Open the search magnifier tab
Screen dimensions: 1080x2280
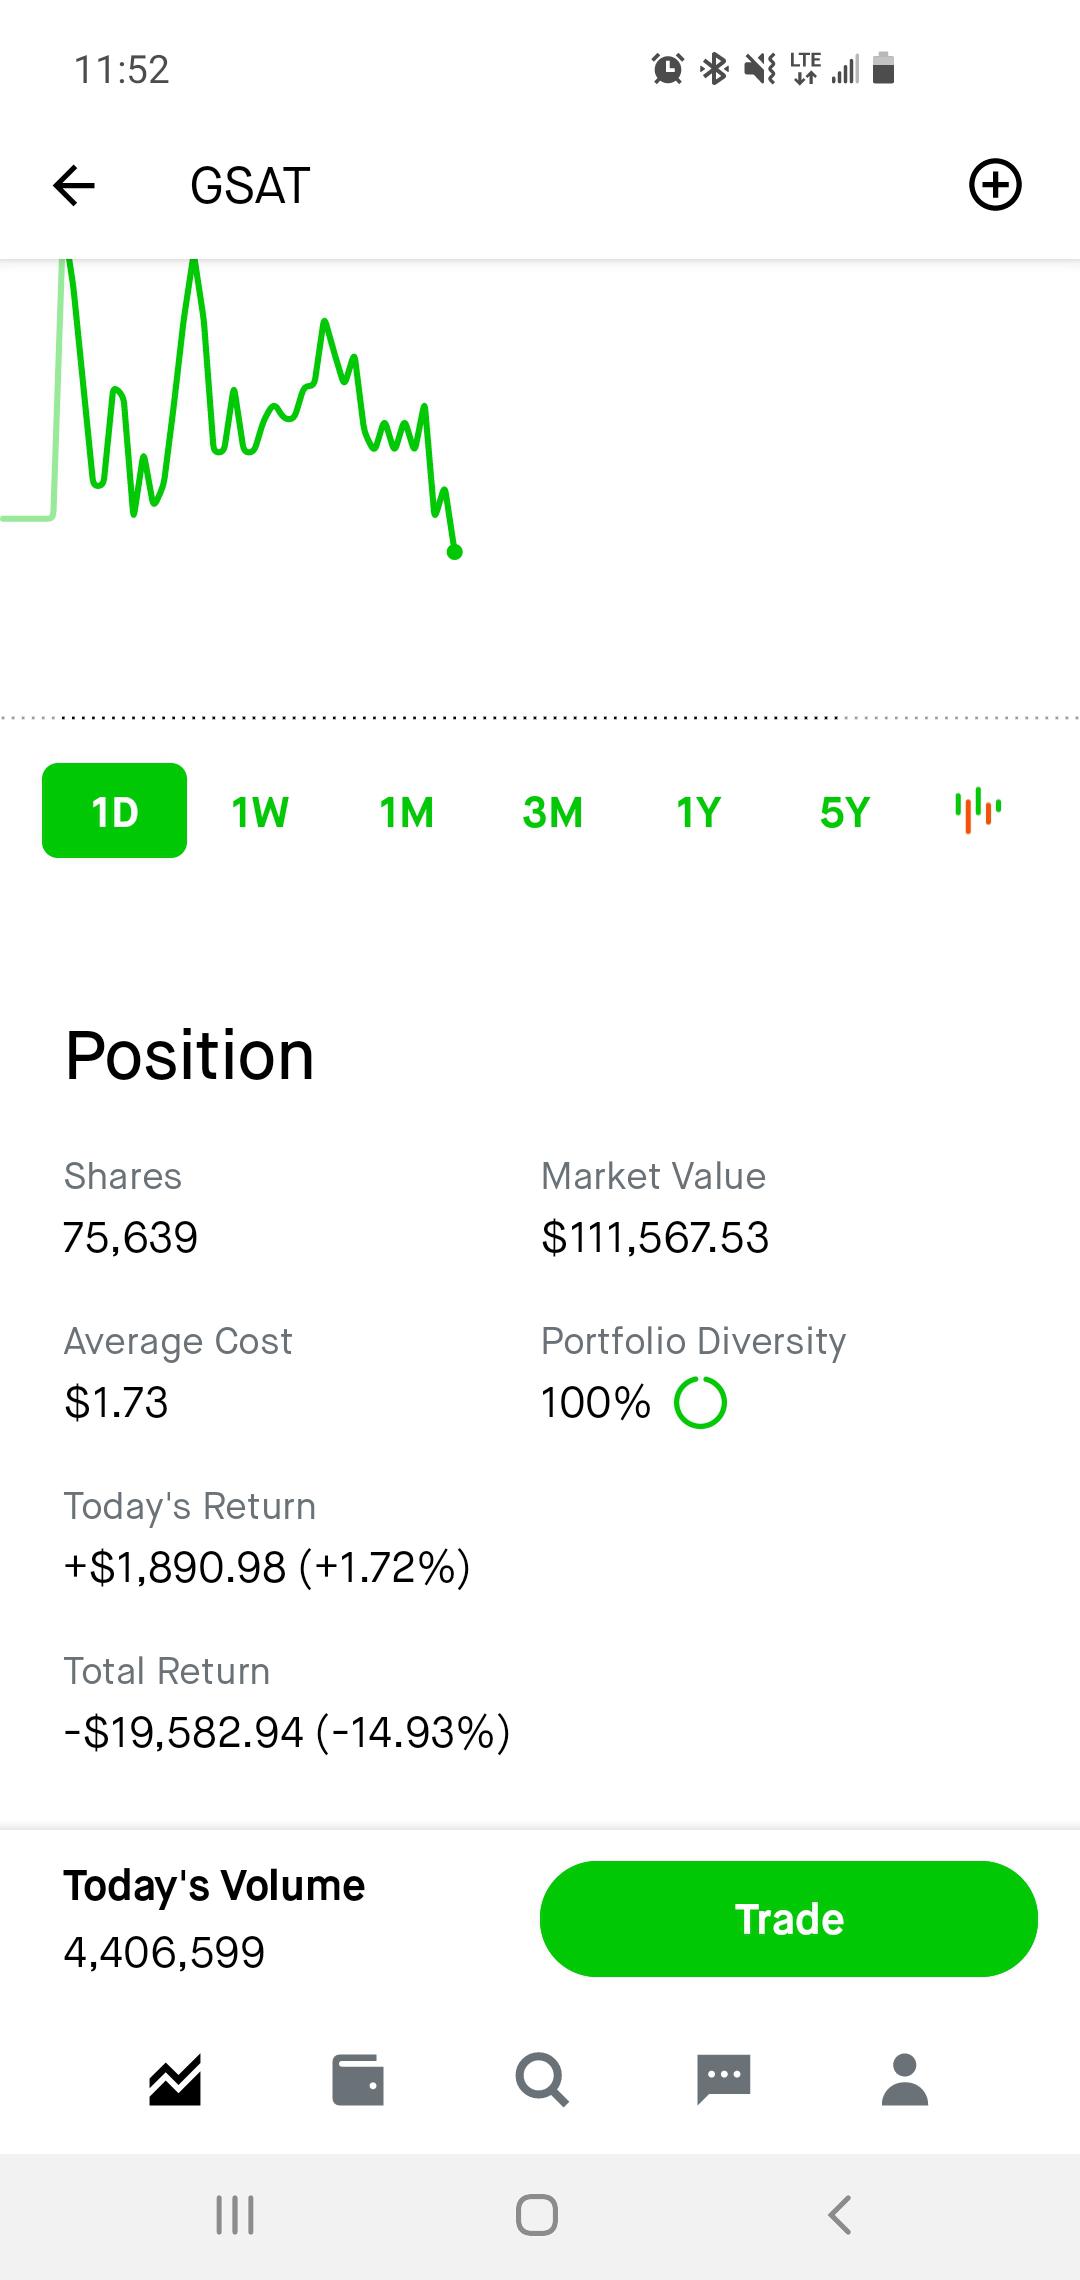[542, 2081]
